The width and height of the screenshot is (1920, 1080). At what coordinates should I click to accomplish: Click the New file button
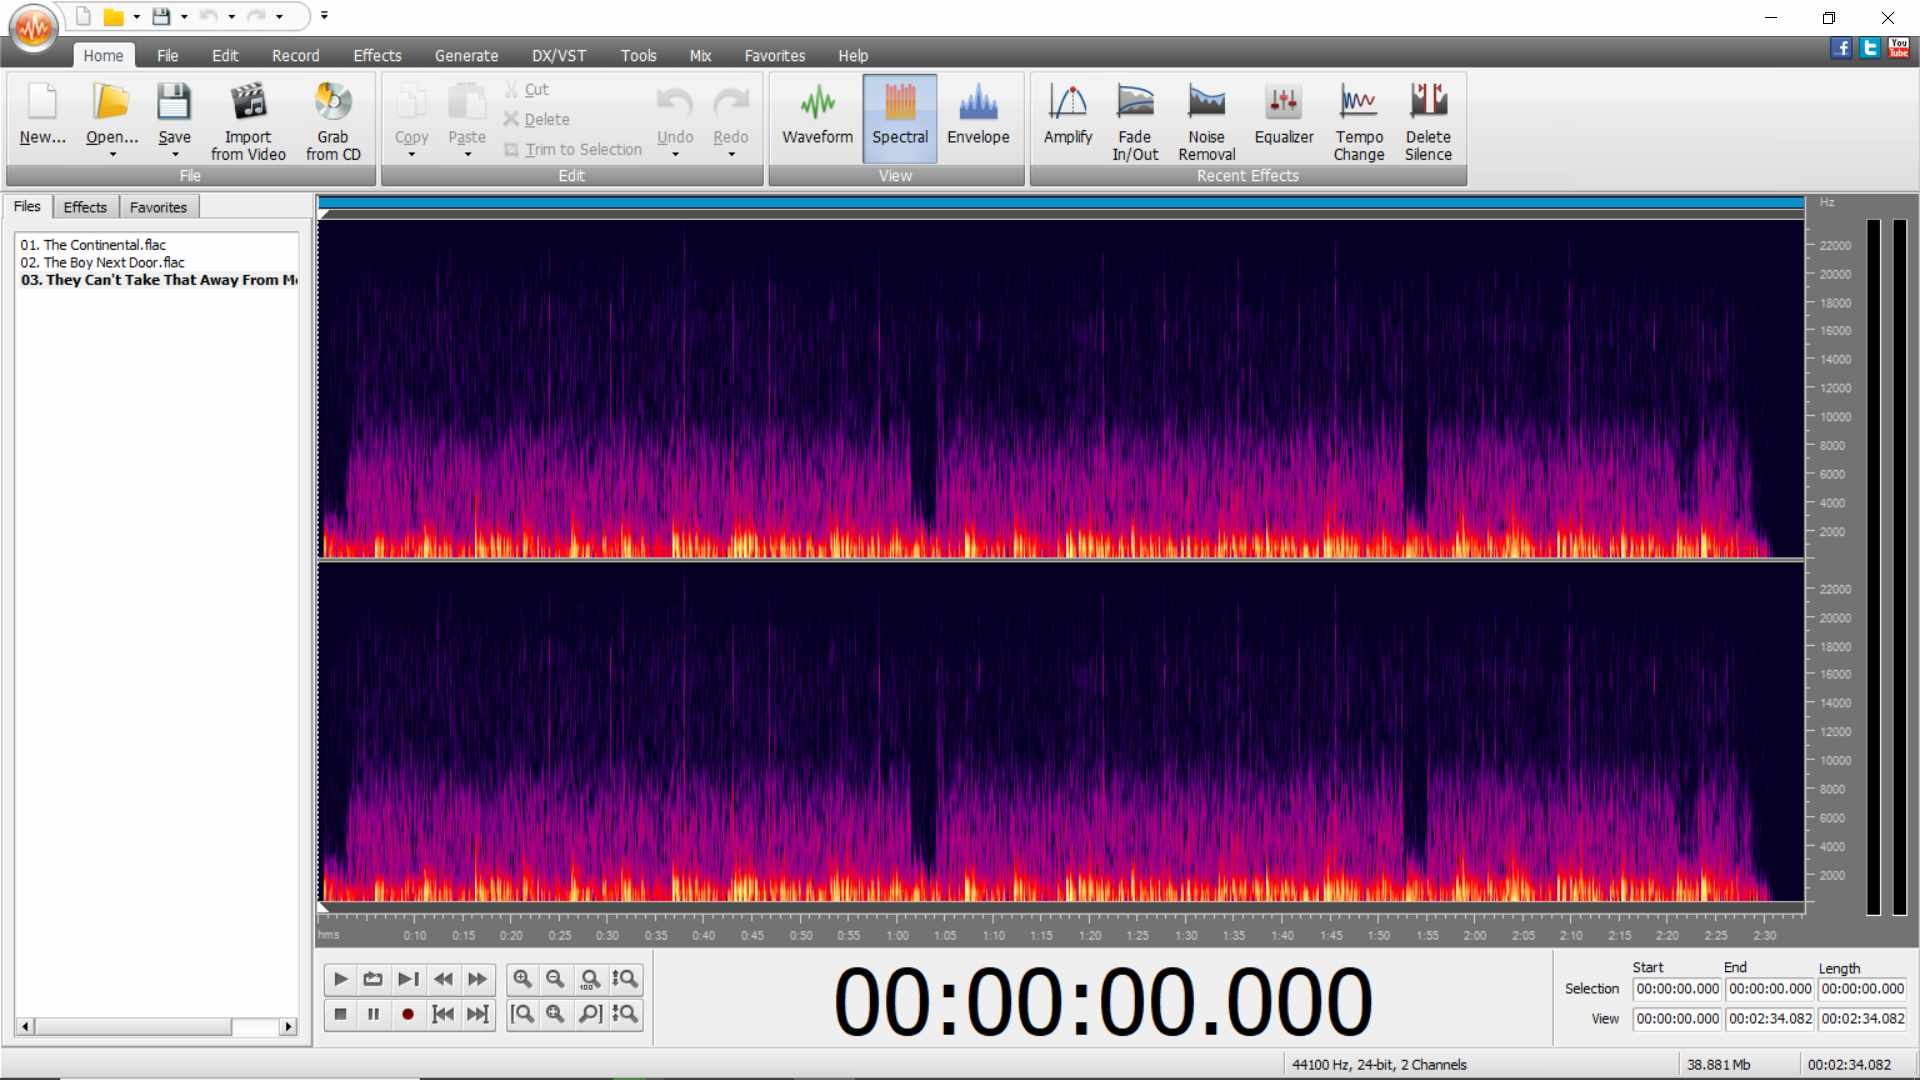click(42, 116)
